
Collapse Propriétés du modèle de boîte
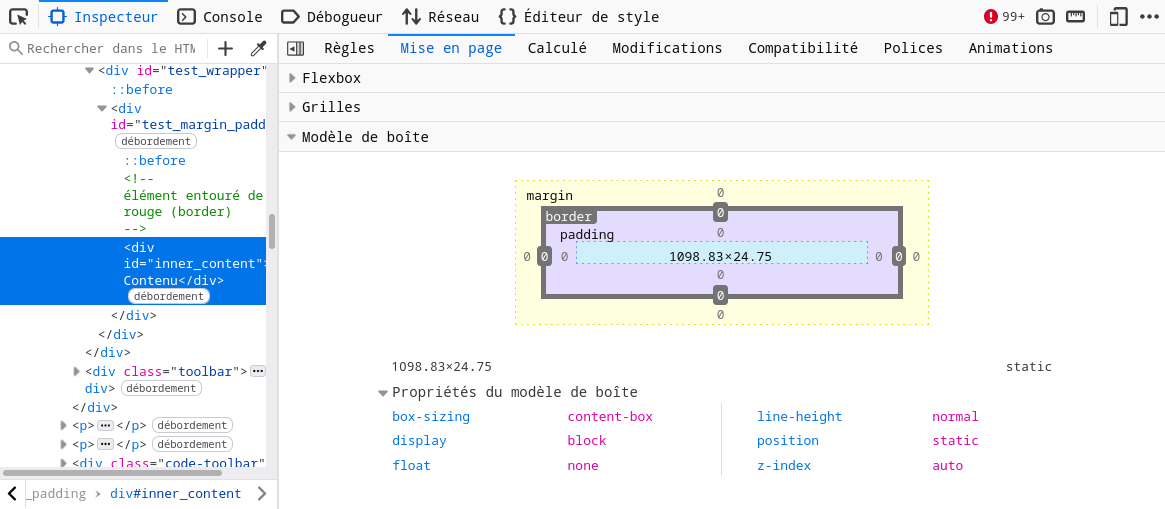point(383,393)
